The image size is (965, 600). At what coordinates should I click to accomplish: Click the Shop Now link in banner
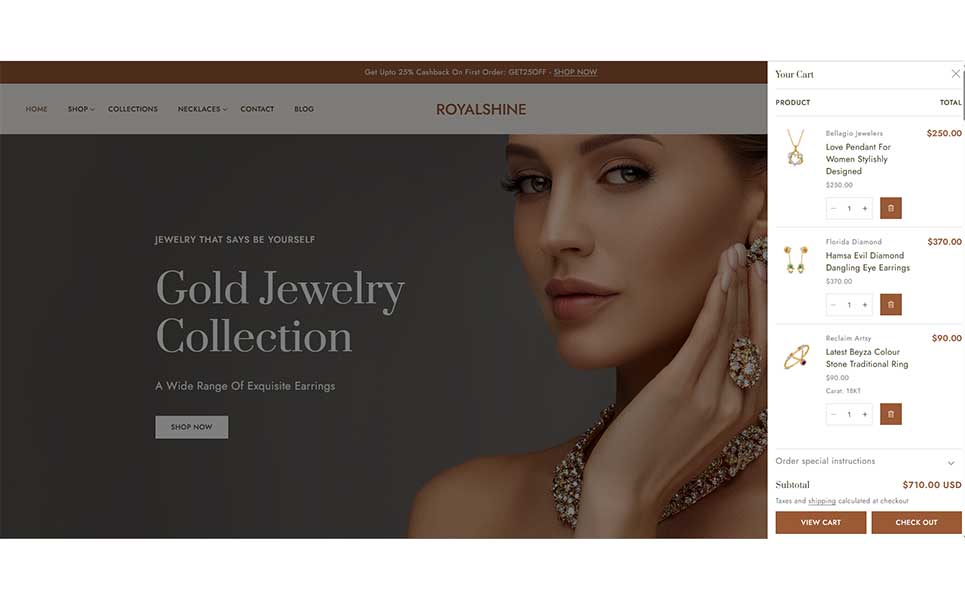tap(575, 72)
